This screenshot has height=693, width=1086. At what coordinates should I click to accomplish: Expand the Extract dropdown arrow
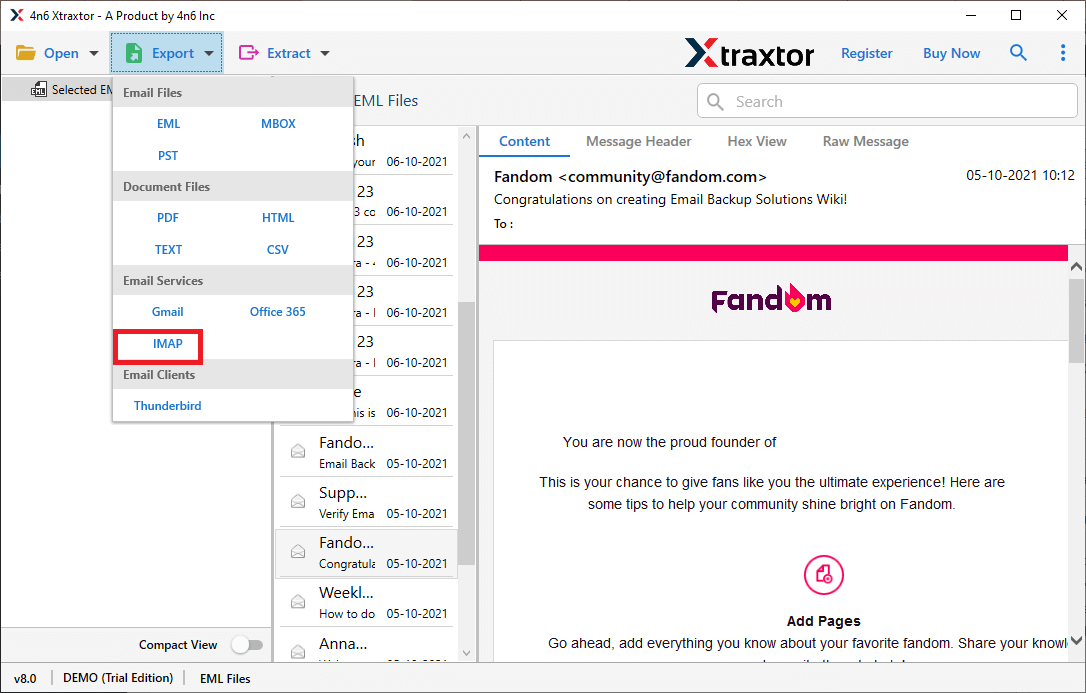(324, 53)
